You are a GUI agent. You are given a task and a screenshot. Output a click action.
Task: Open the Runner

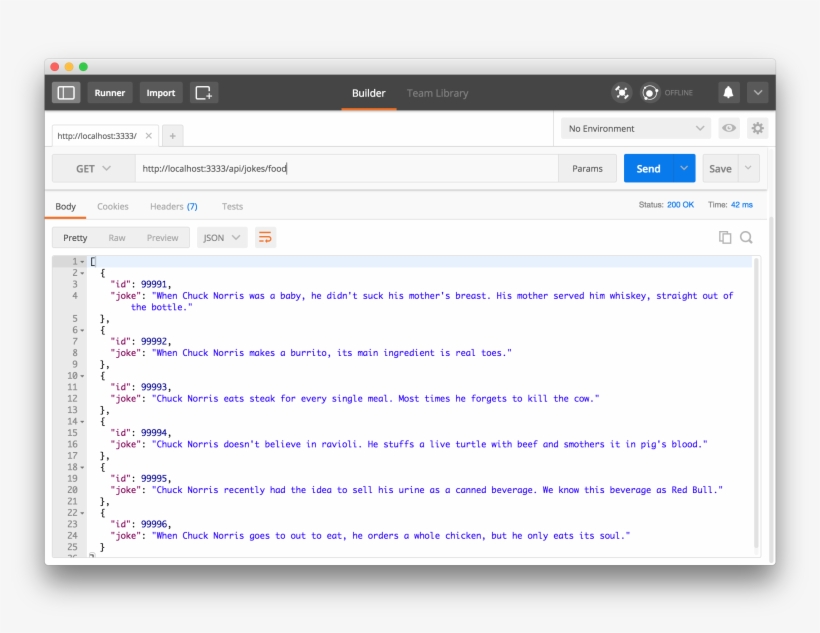click(x=110, y=92)
